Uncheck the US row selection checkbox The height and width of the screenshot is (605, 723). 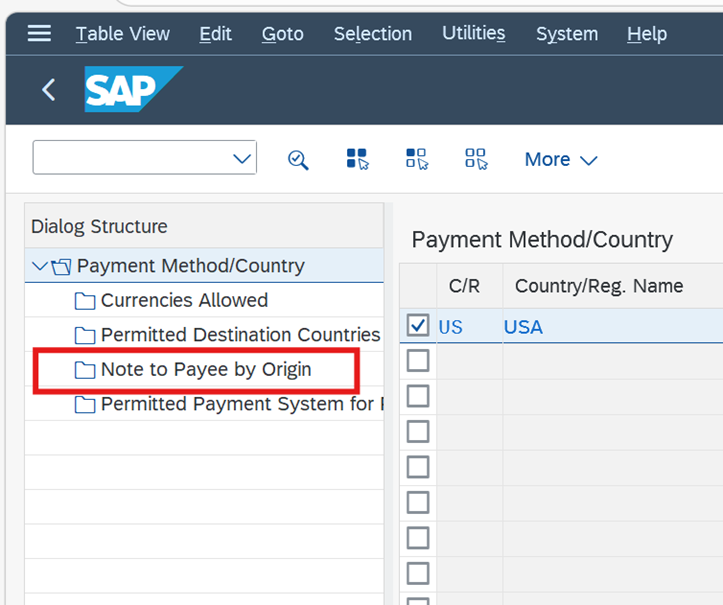[418, 325]
